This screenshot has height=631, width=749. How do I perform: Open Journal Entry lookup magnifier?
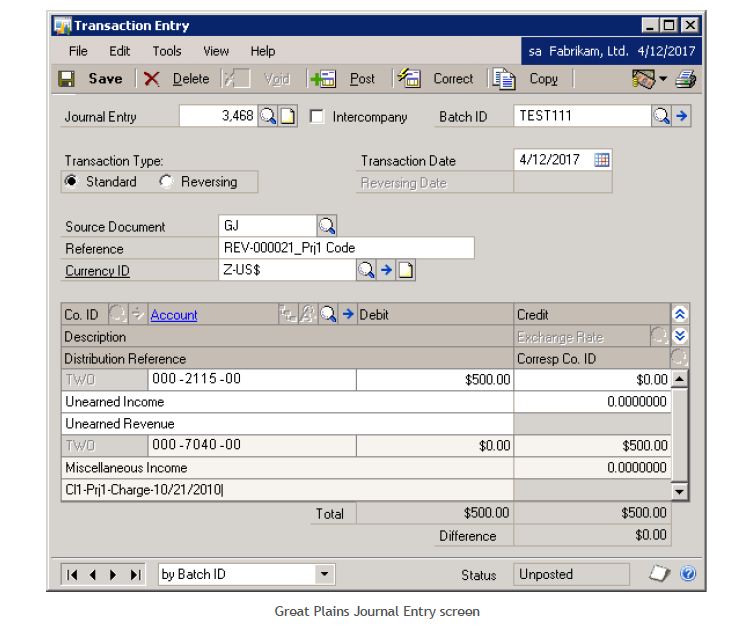click(x=268, y=116)
